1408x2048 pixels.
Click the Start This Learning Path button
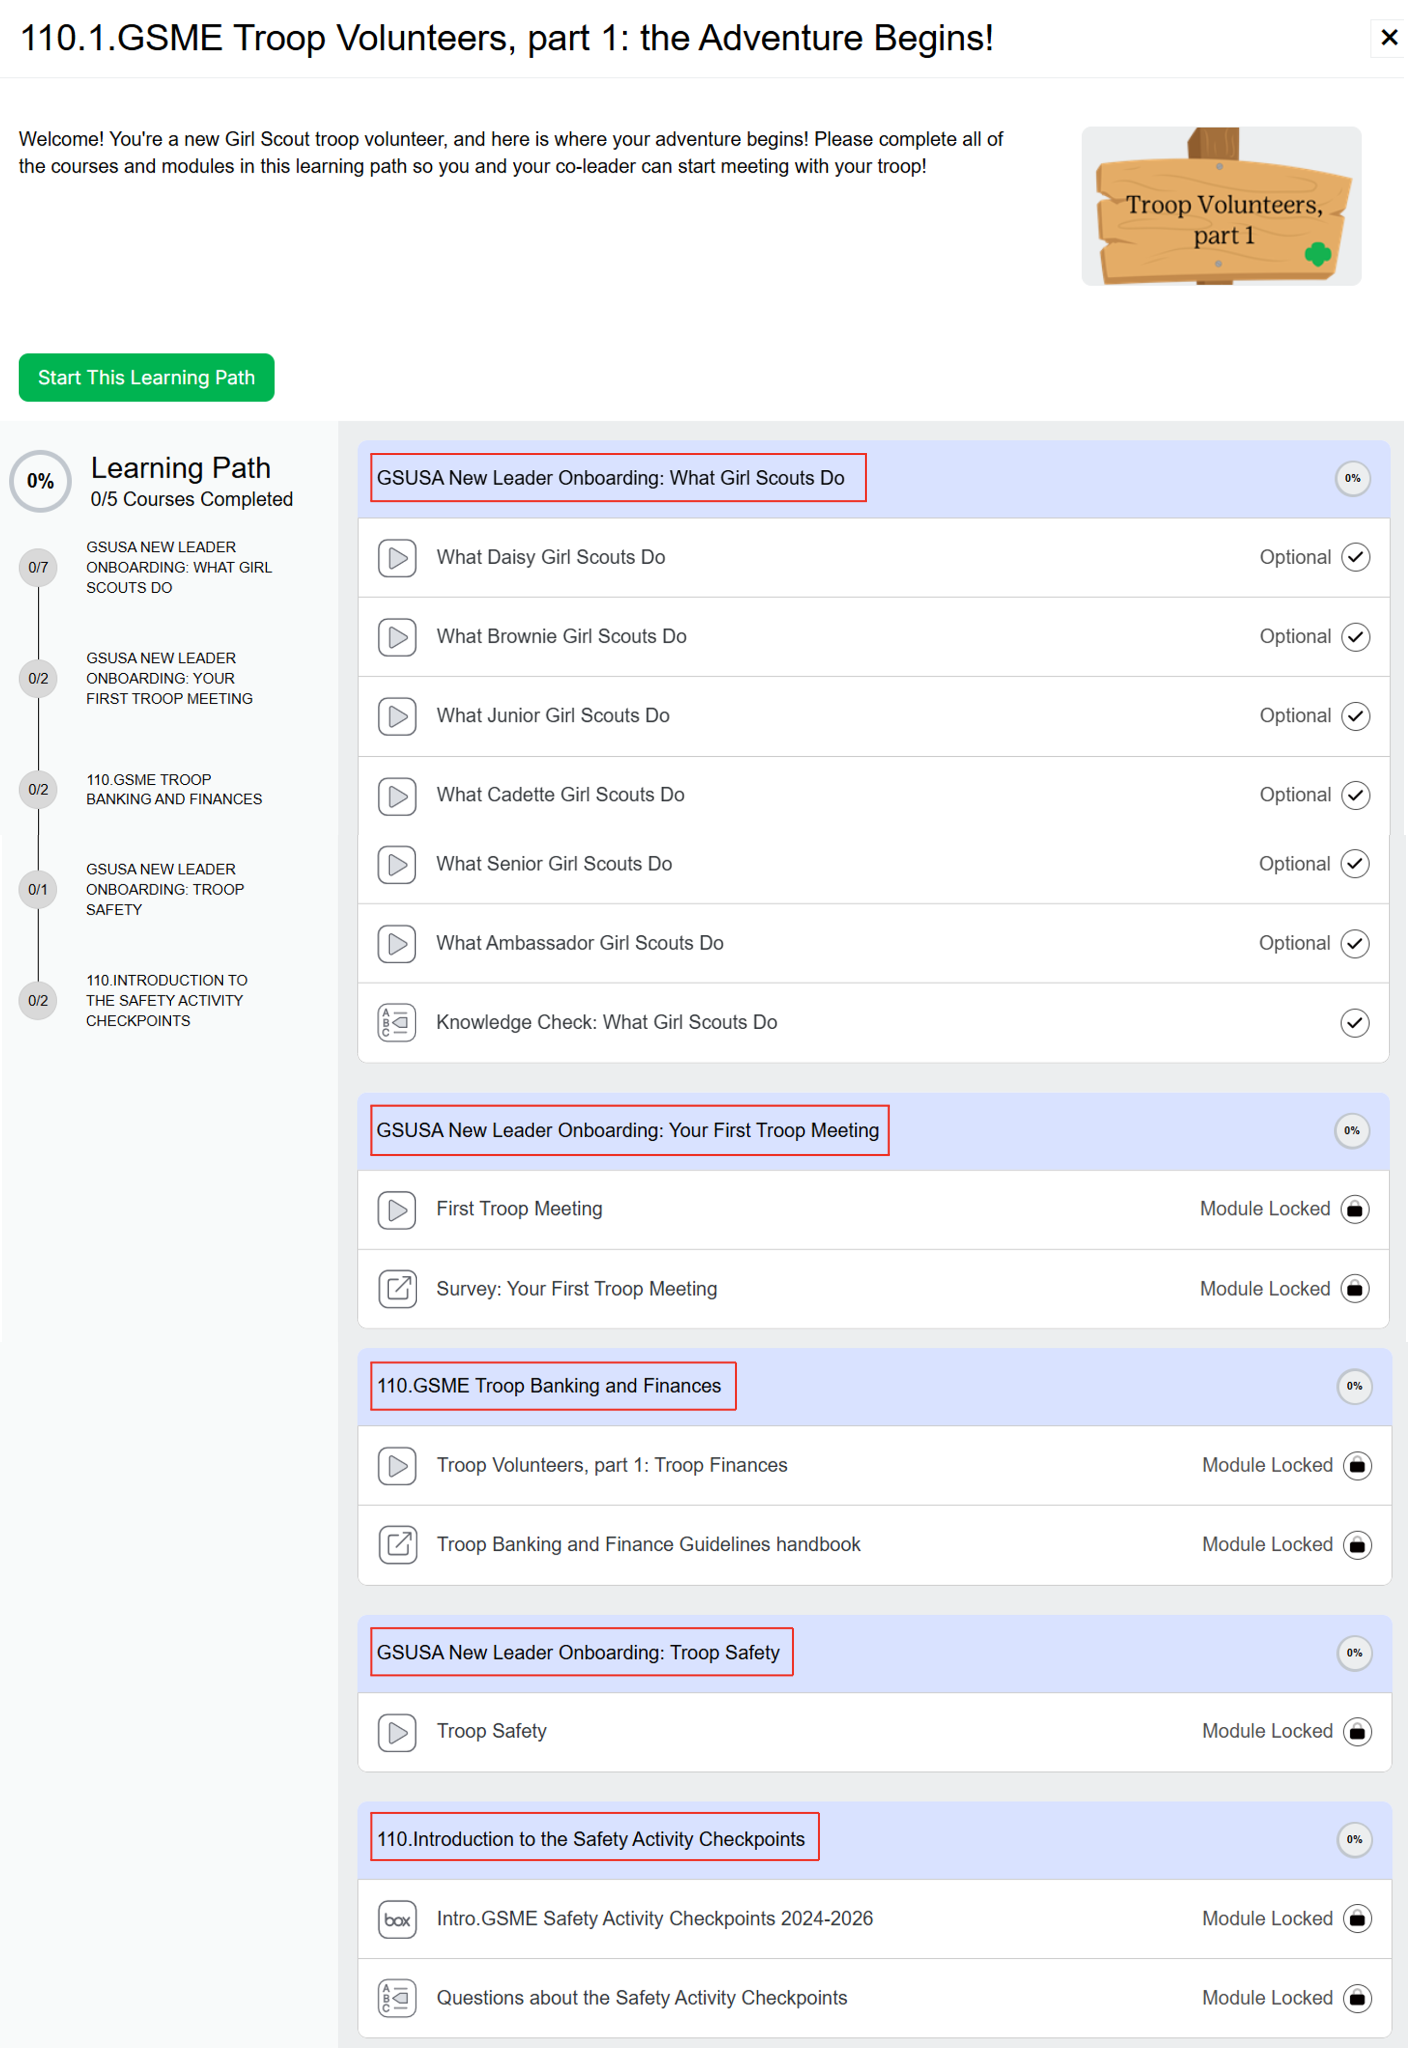pos(146,378)
